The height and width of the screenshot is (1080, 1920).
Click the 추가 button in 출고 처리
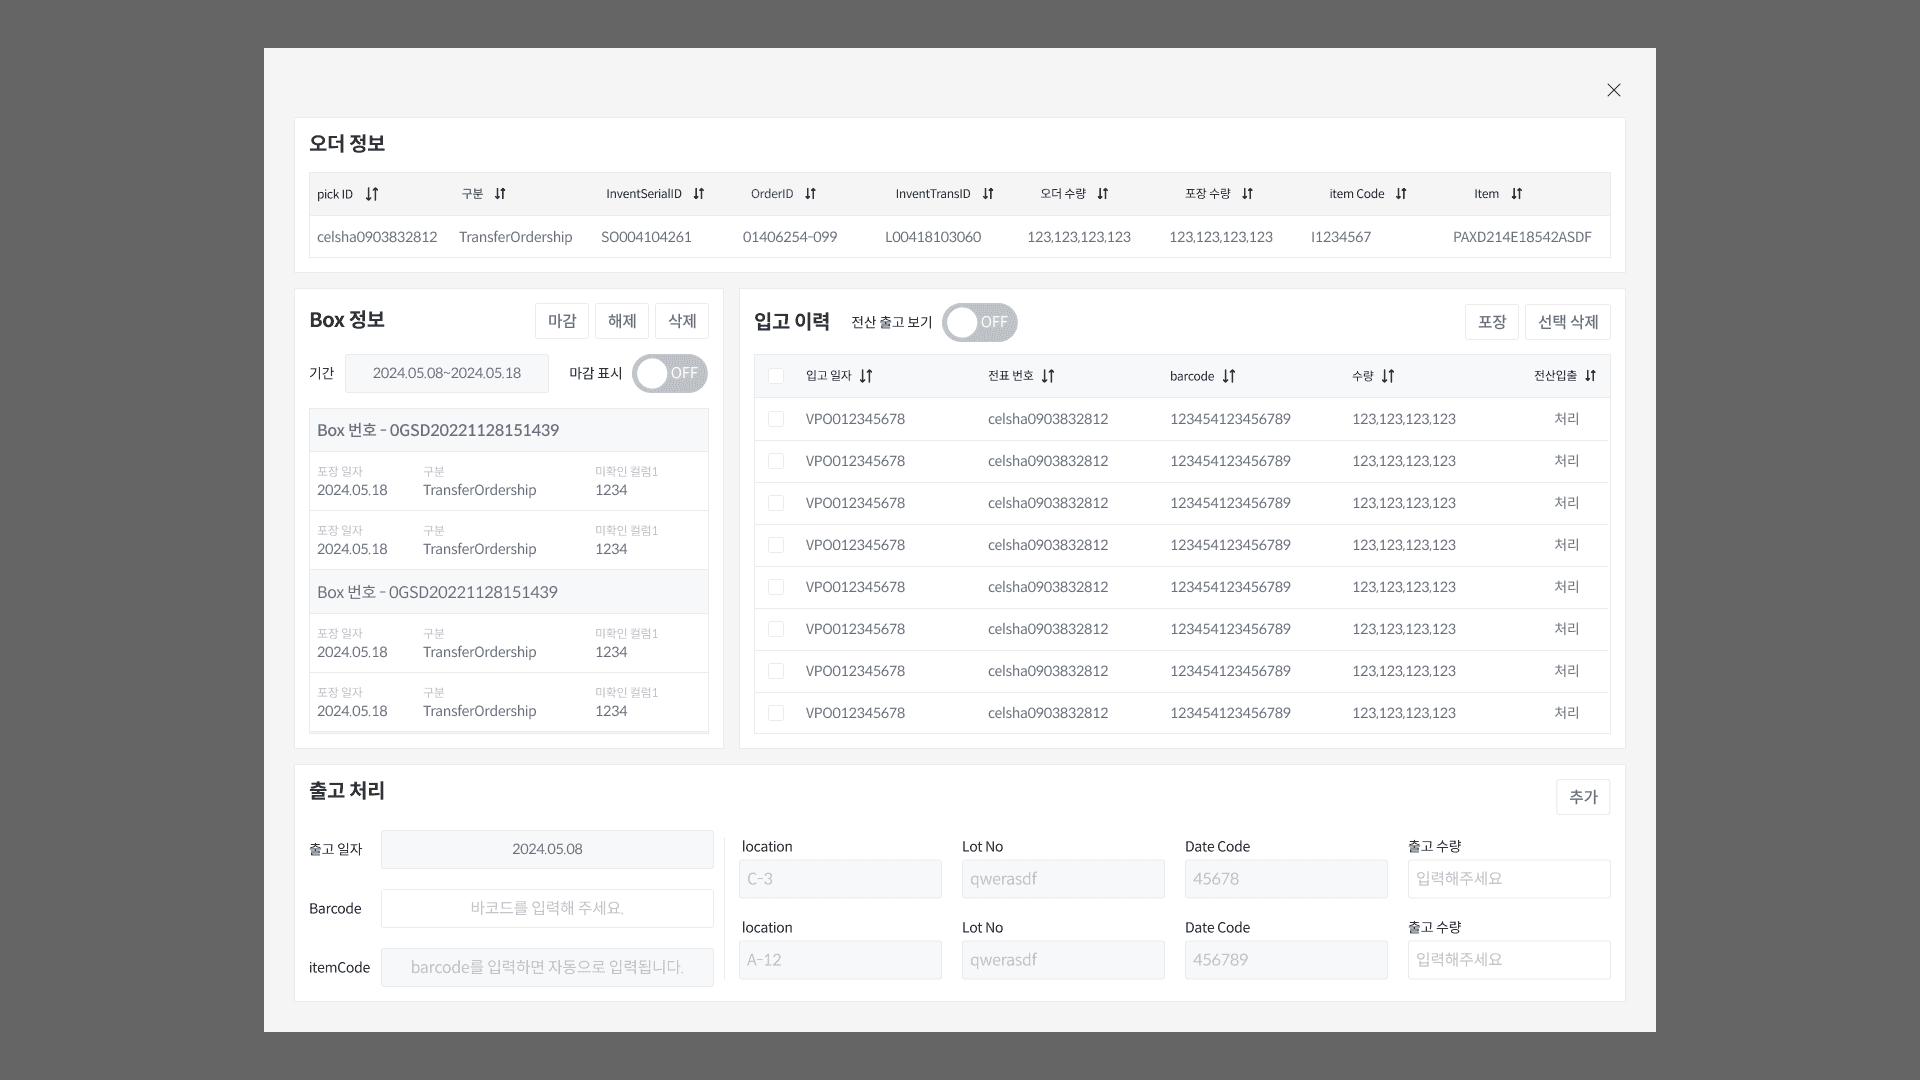tap(1583, 797)
